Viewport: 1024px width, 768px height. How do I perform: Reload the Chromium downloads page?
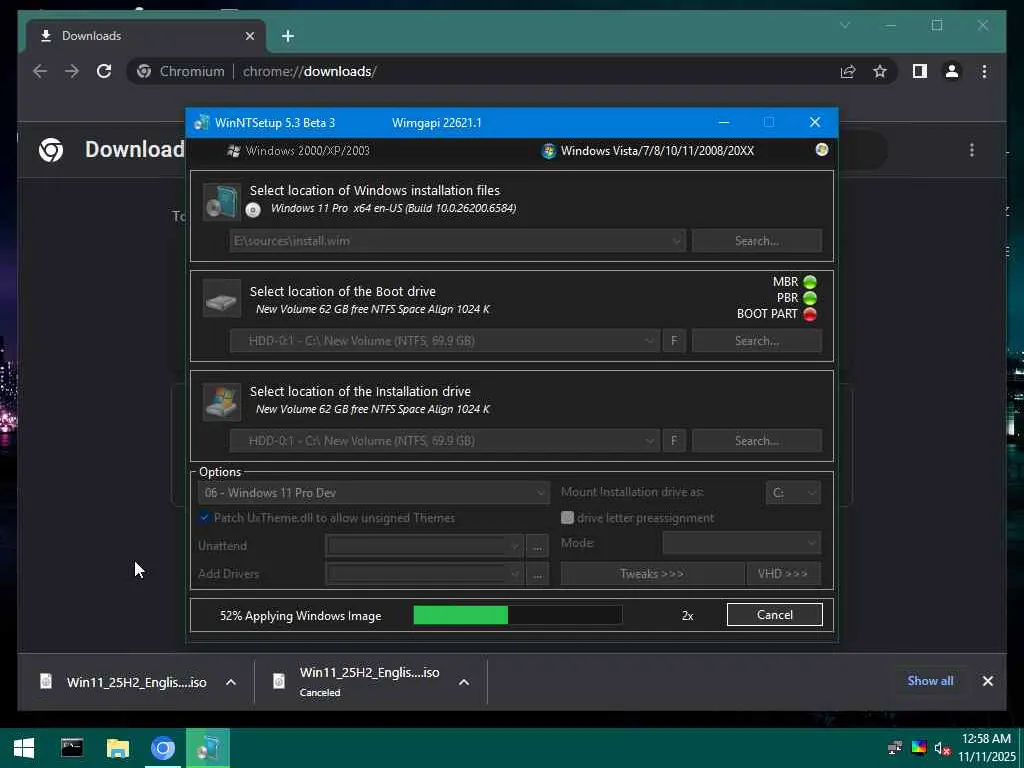pyautogui.click(x=104, y=71)
